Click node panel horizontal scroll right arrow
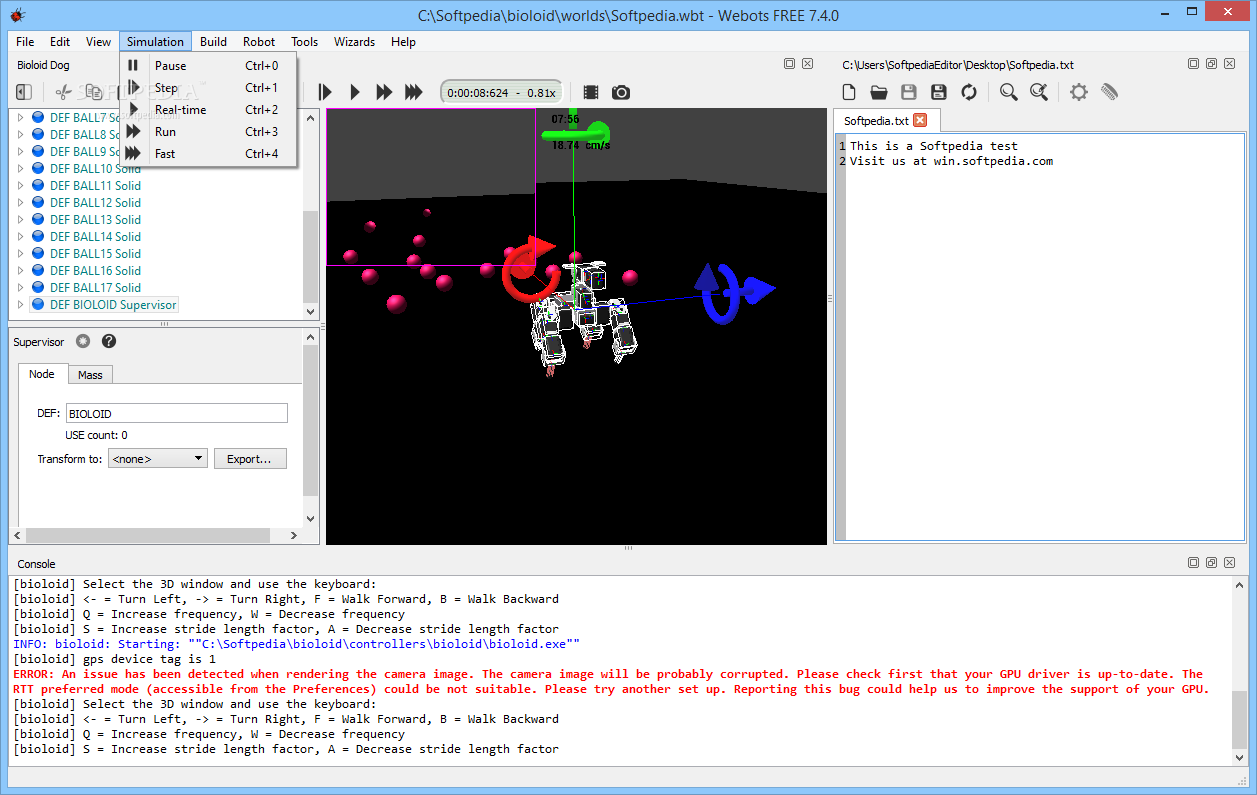Screen dimensions: 1257x795 click(294, 535)
